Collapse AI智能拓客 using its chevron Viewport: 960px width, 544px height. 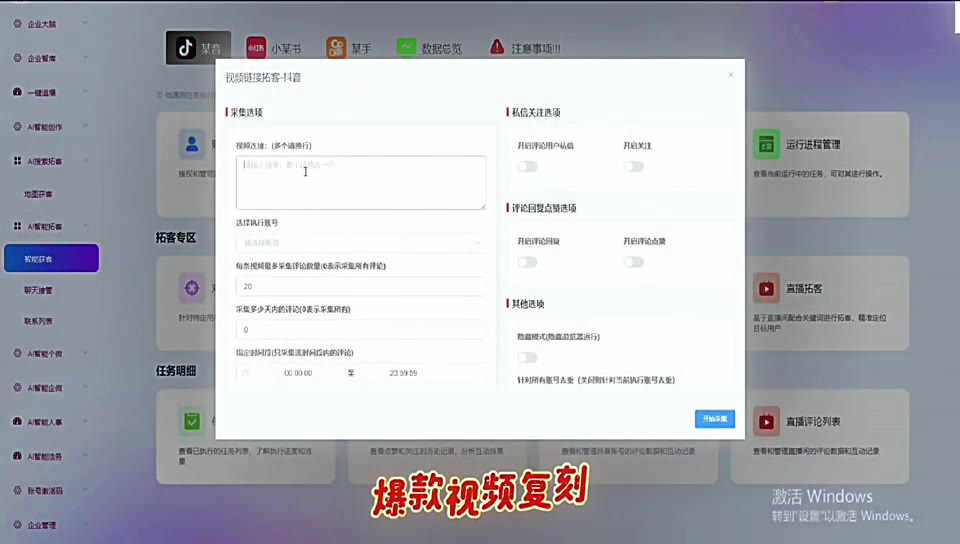click(85, 226)
